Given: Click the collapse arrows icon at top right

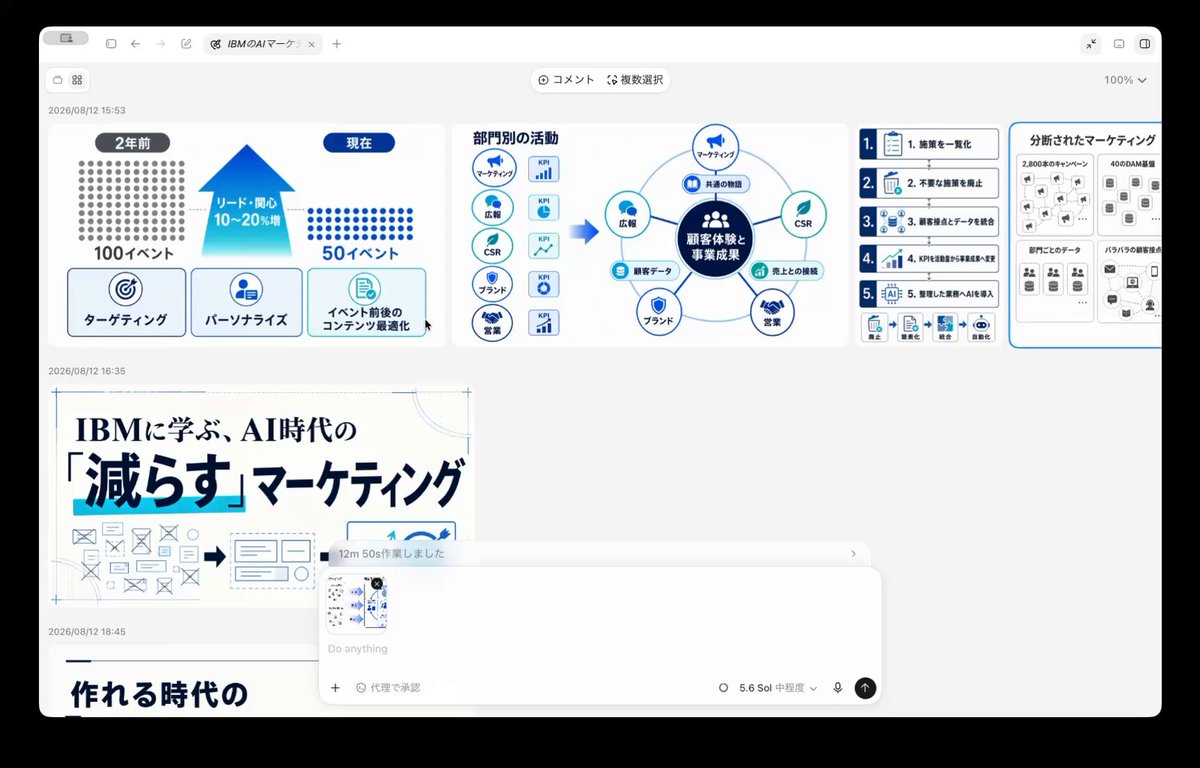Looking at the screenshot, I should (x=1091, y=44).
